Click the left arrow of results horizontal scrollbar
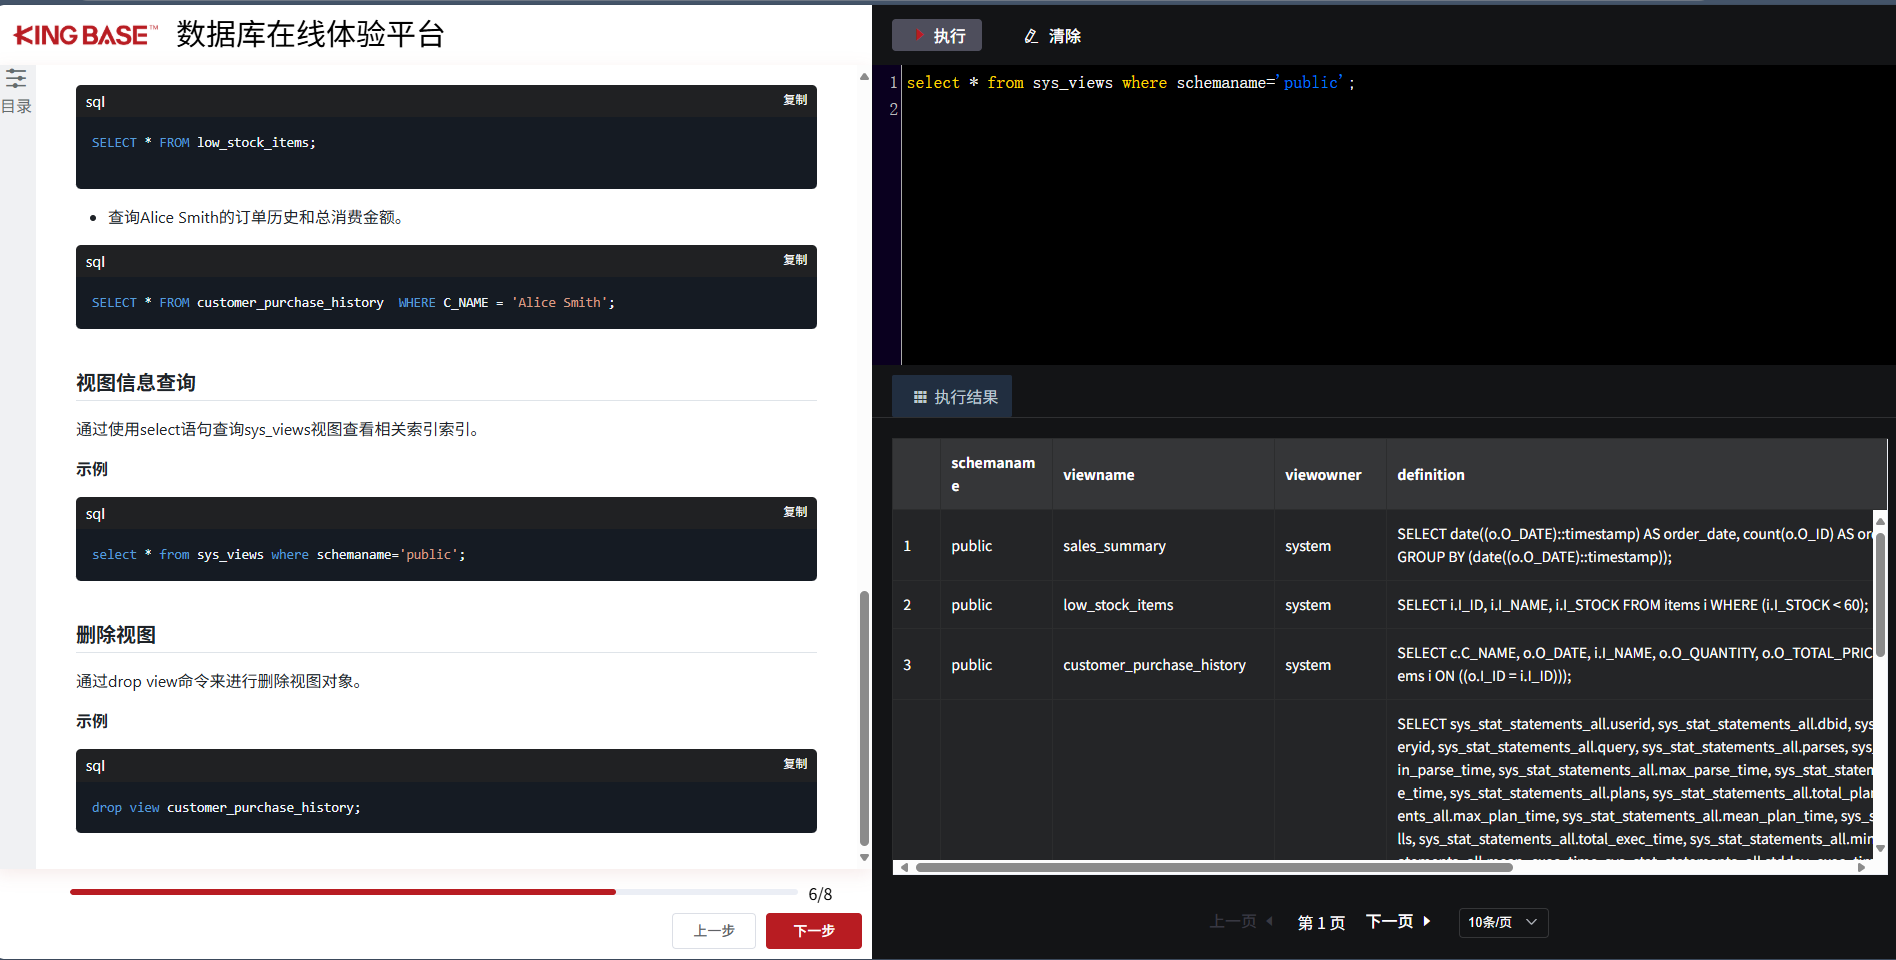Image resolution: width=1896 pixels, height=960 pixels. tap(904, 867)
